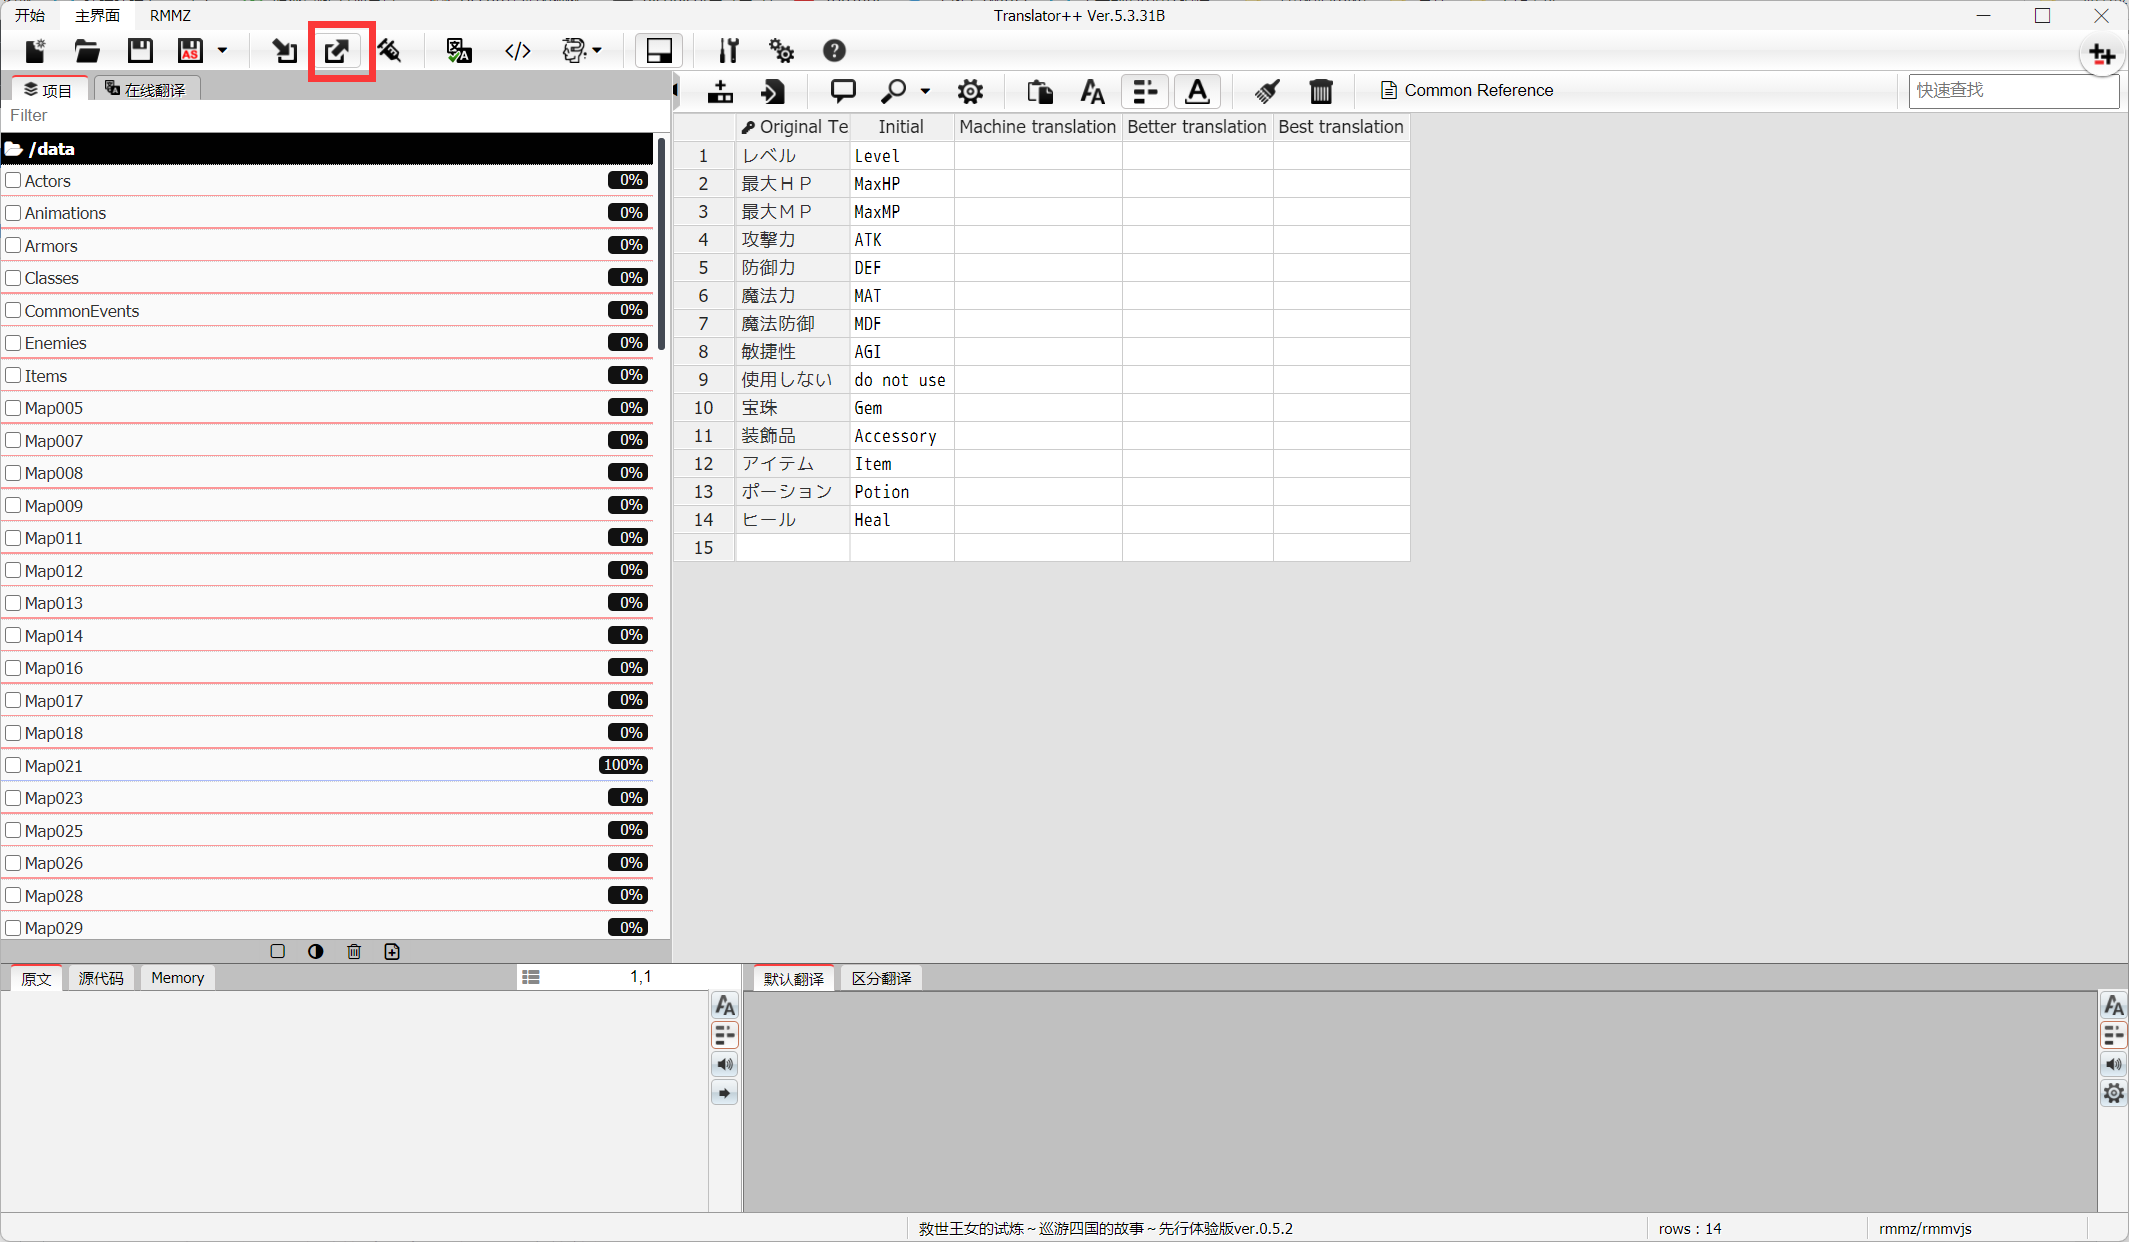The image size is (2129, 1242).
Task: Open the project folder icon
Action: pos(87,51)
